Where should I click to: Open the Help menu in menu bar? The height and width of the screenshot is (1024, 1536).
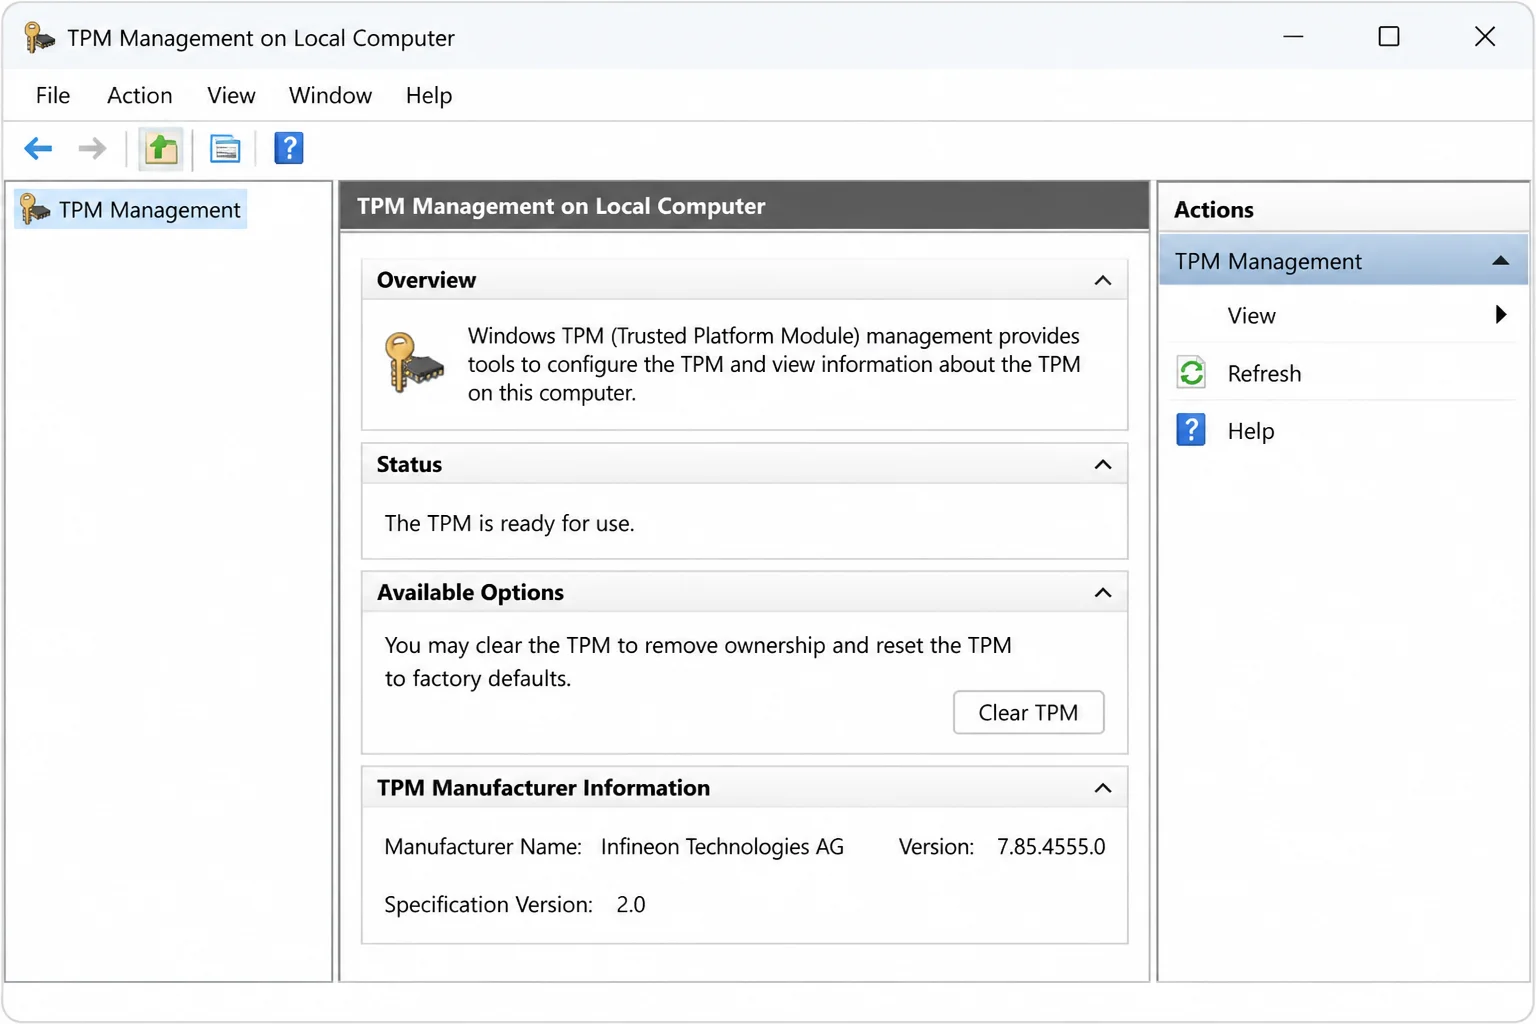(x=429, y=95)
